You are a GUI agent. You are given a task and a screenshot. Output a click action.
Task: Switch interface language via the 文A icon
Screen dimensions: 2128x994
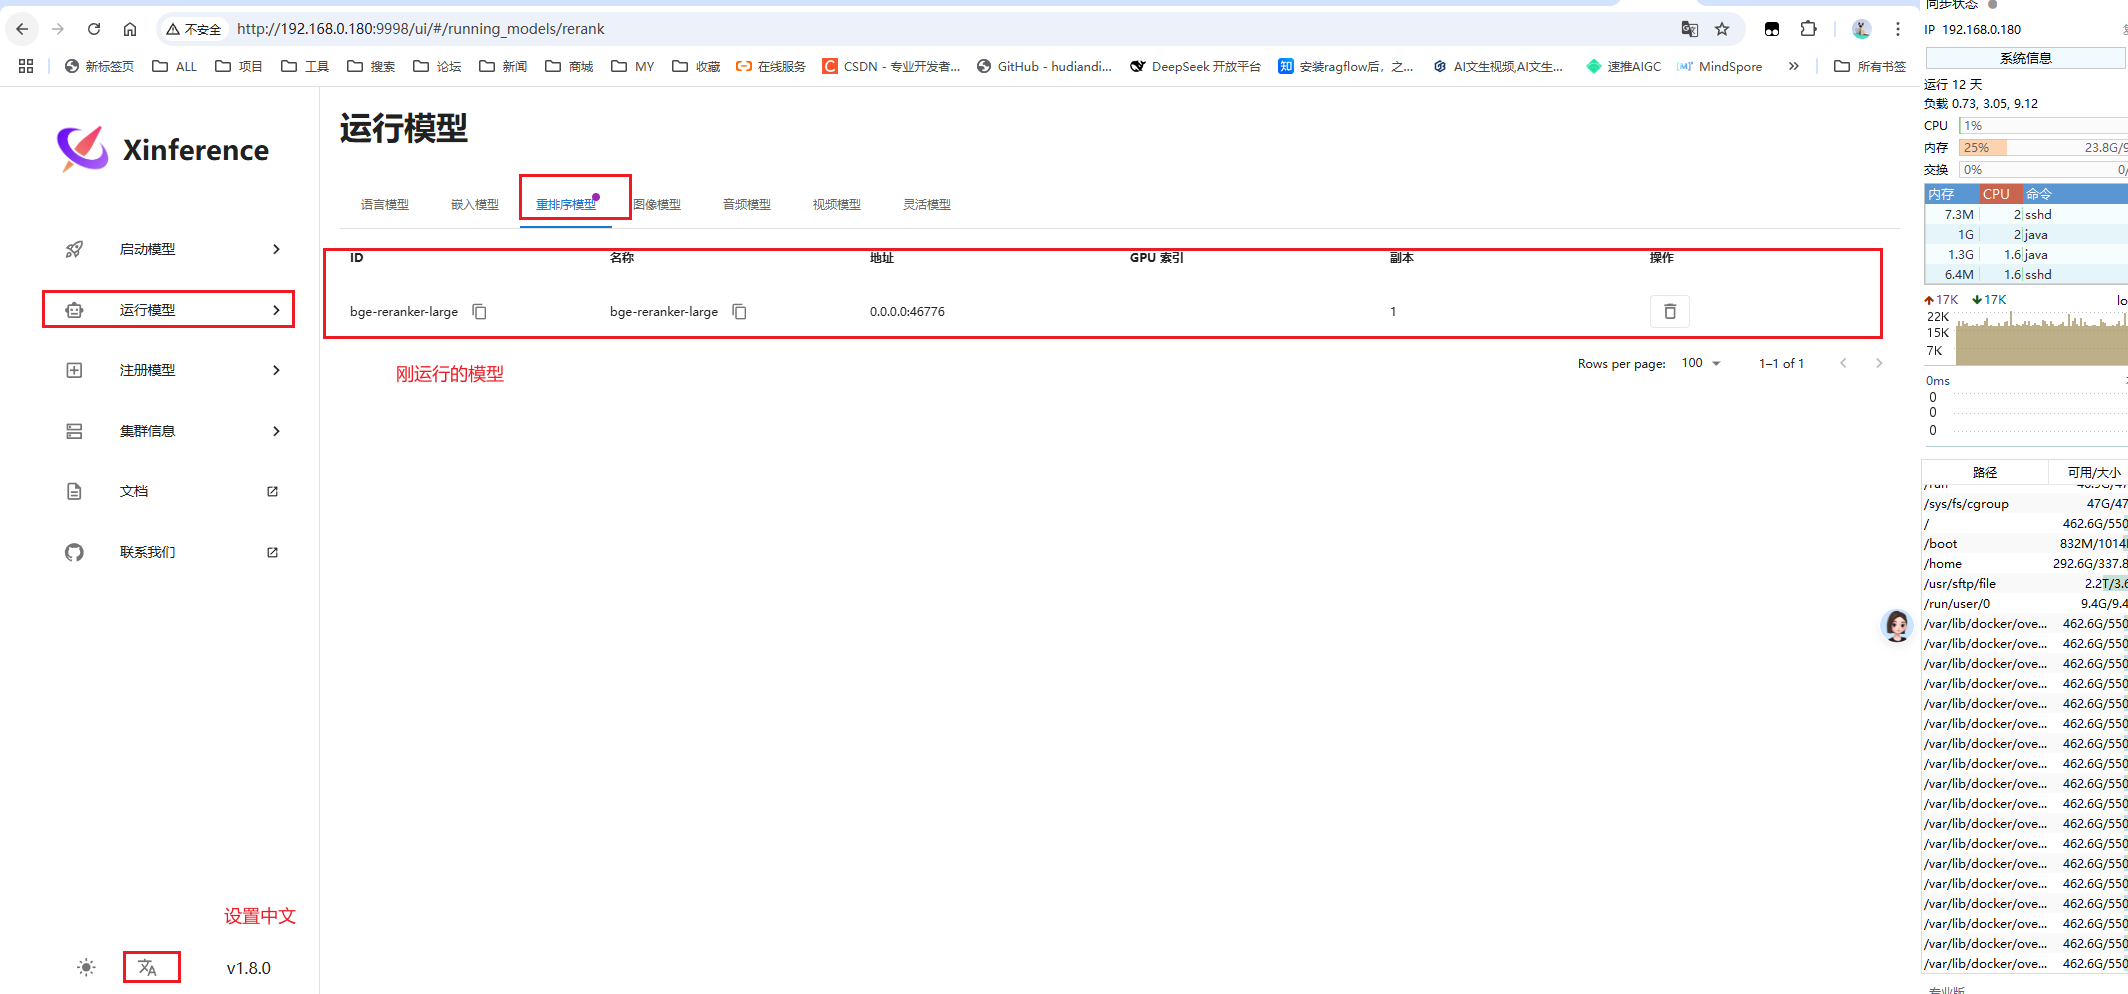point(149,967)
